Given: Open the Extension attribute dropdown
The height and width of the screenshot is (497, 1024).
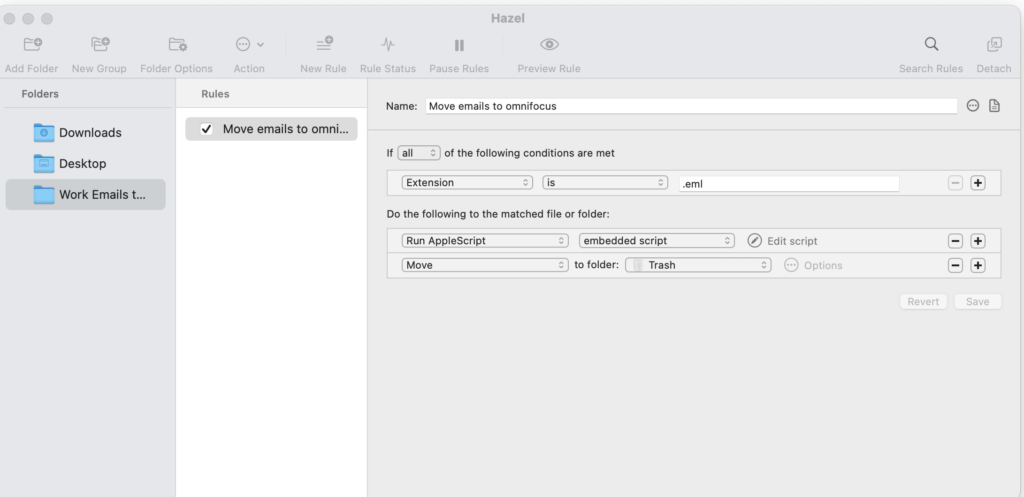Looking at the screenshot, I should (x=467, y=183).
